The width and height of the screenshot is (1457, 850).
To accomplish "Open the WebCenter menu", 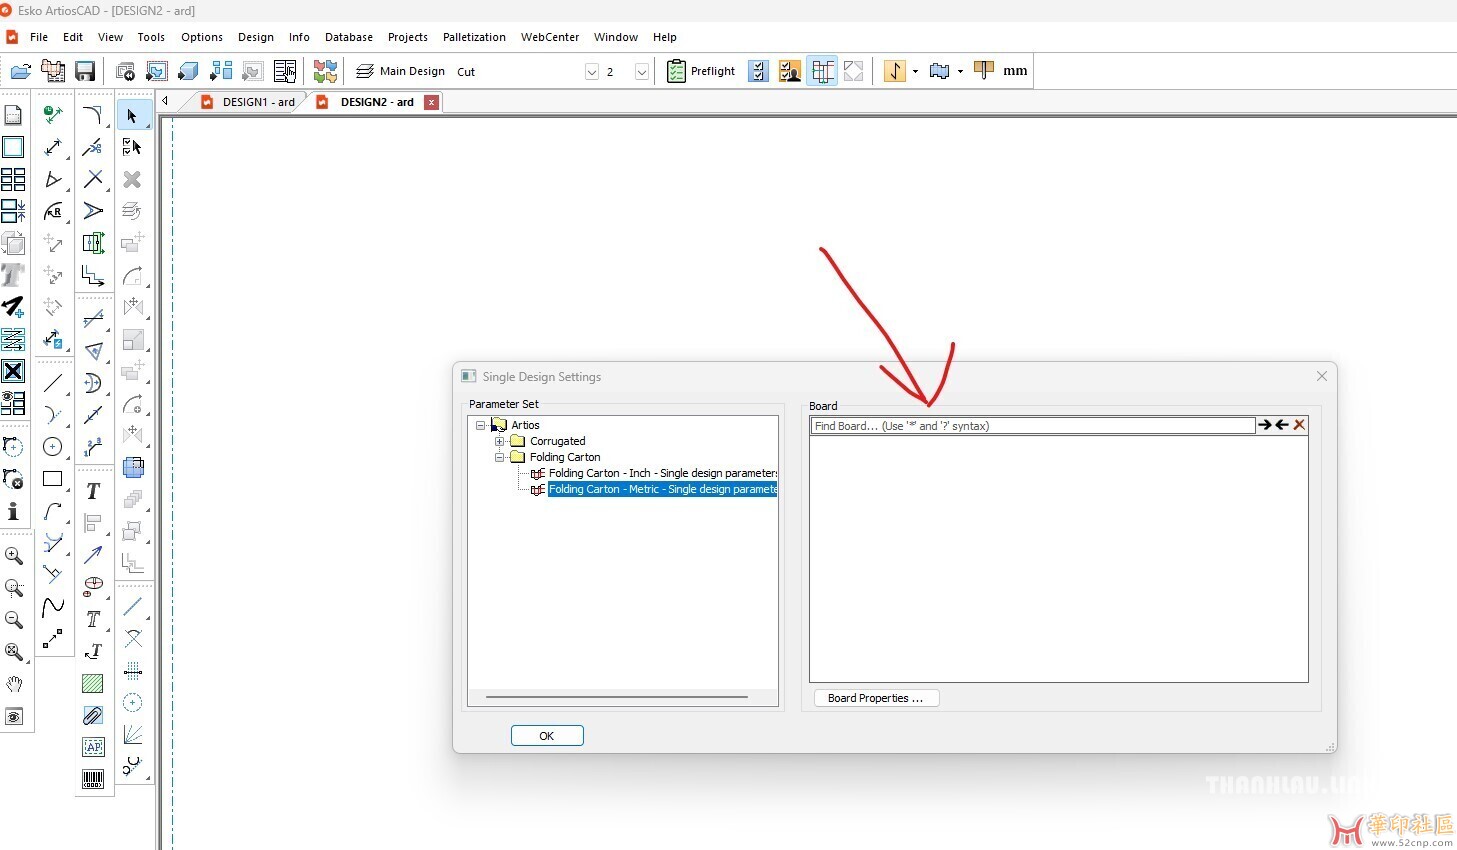I will (x=550, y=37).
